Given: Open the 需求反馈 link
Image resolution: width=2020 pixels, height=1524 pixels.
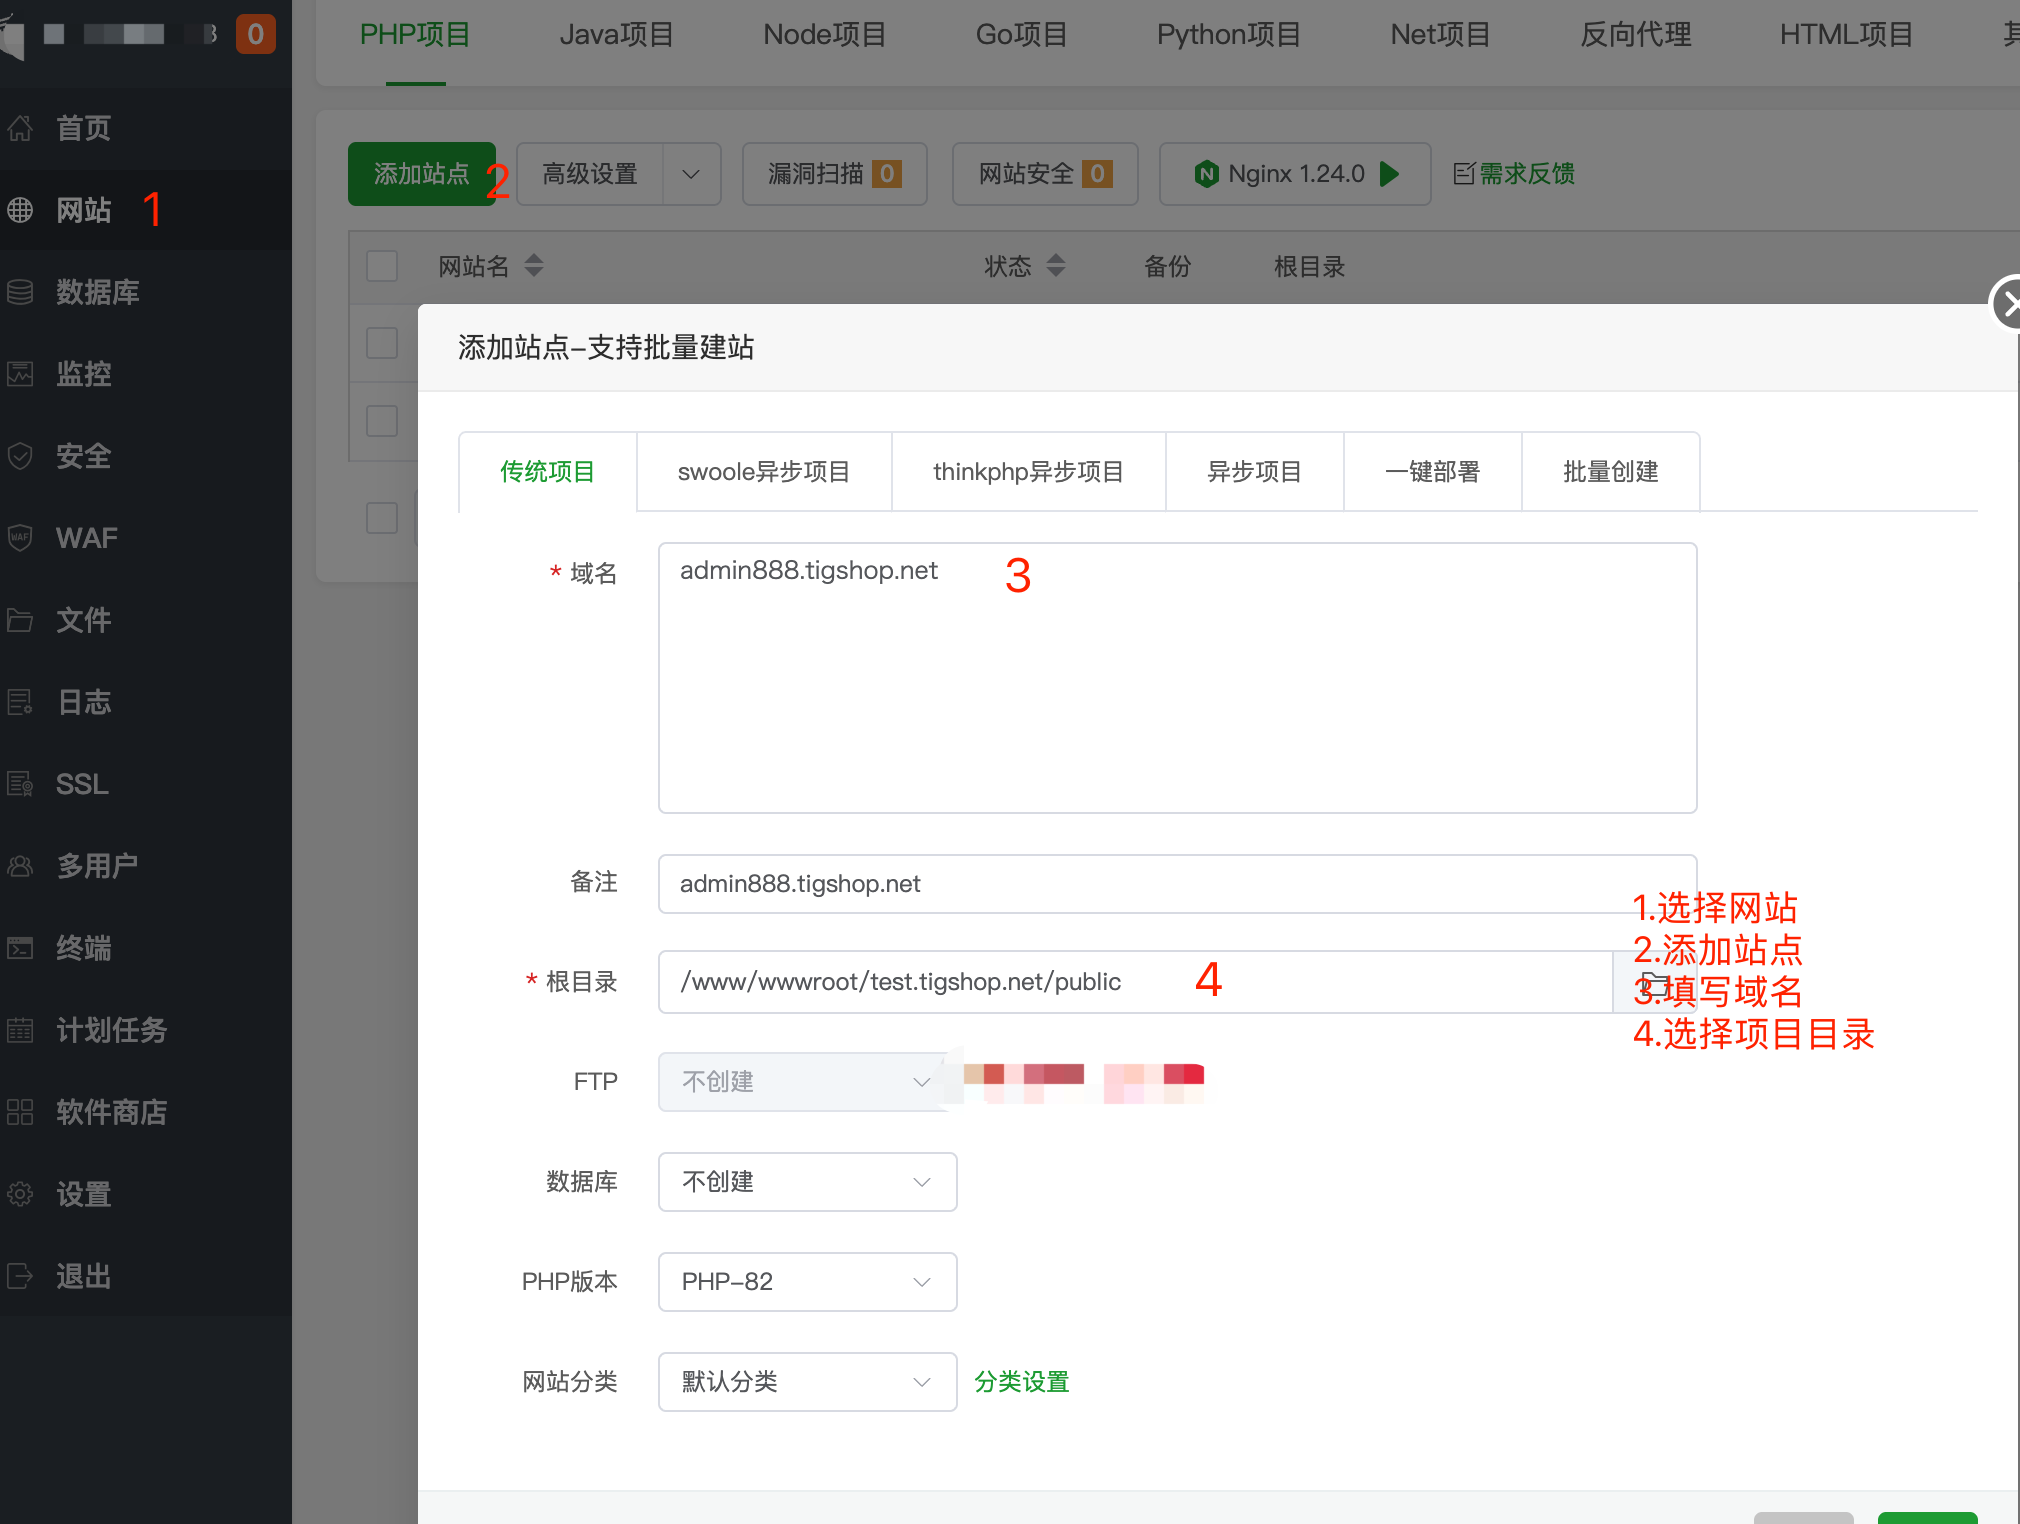Looking at the screenshot, I should pos(1527,174).
